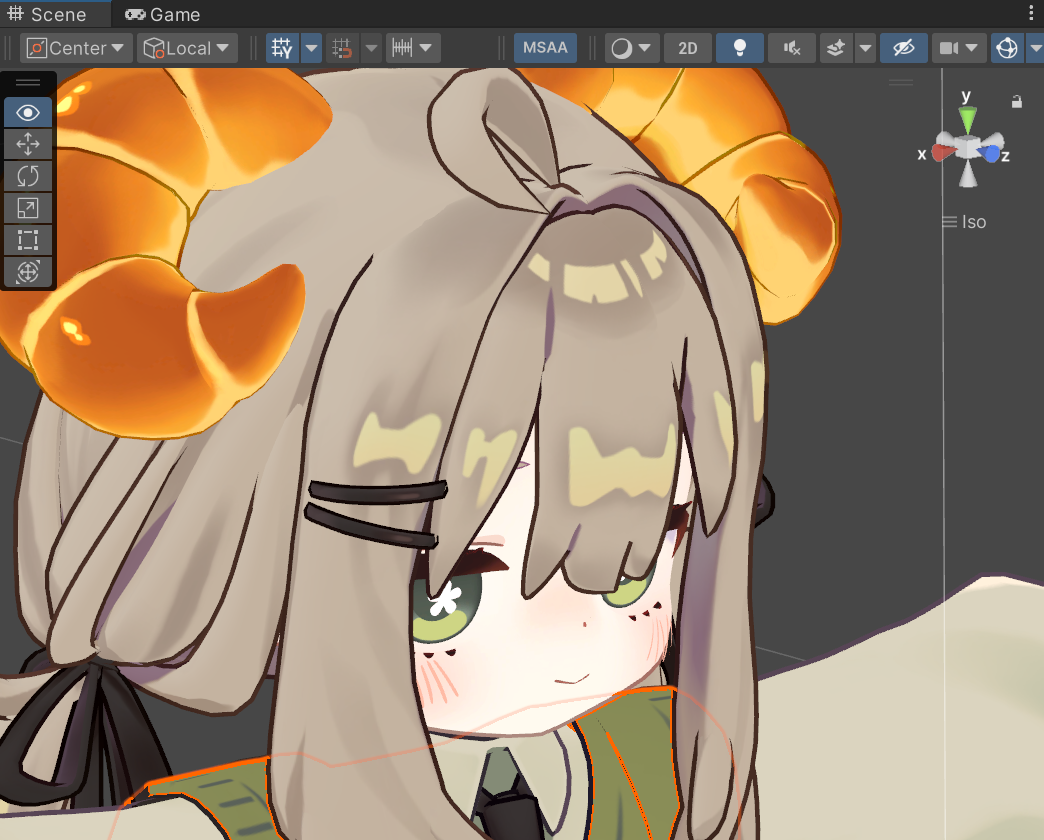Open the grid snapping settings arrow

[372, 48]
